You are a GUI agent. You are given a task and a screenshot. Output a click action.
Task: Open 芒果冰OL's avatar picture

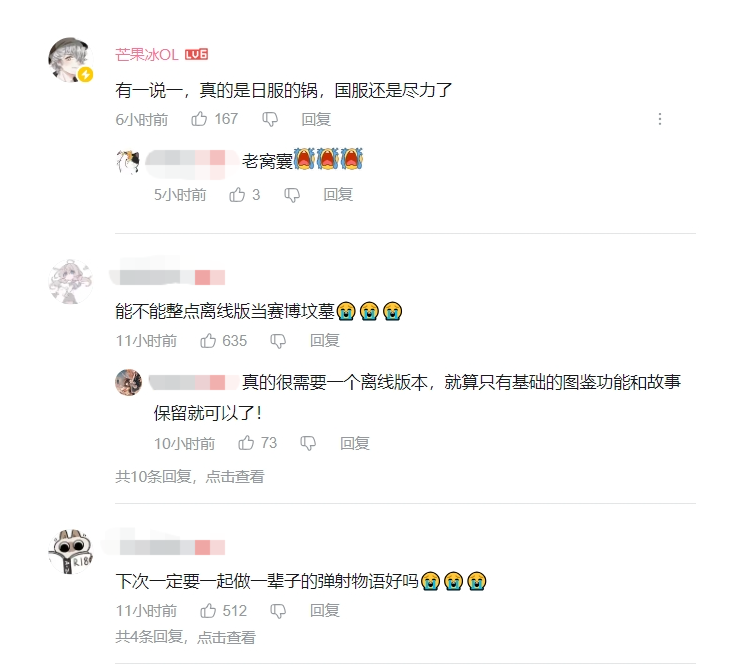point(71,60)
